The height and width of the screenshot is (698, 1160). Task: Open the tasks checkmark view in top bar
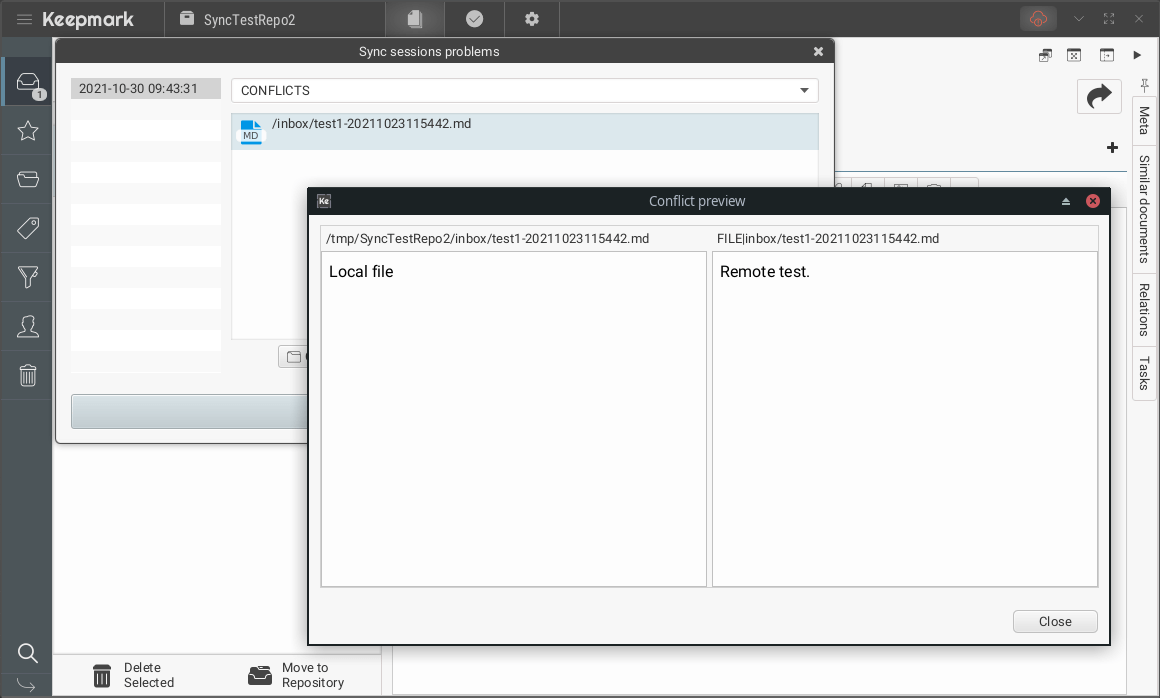475,19
